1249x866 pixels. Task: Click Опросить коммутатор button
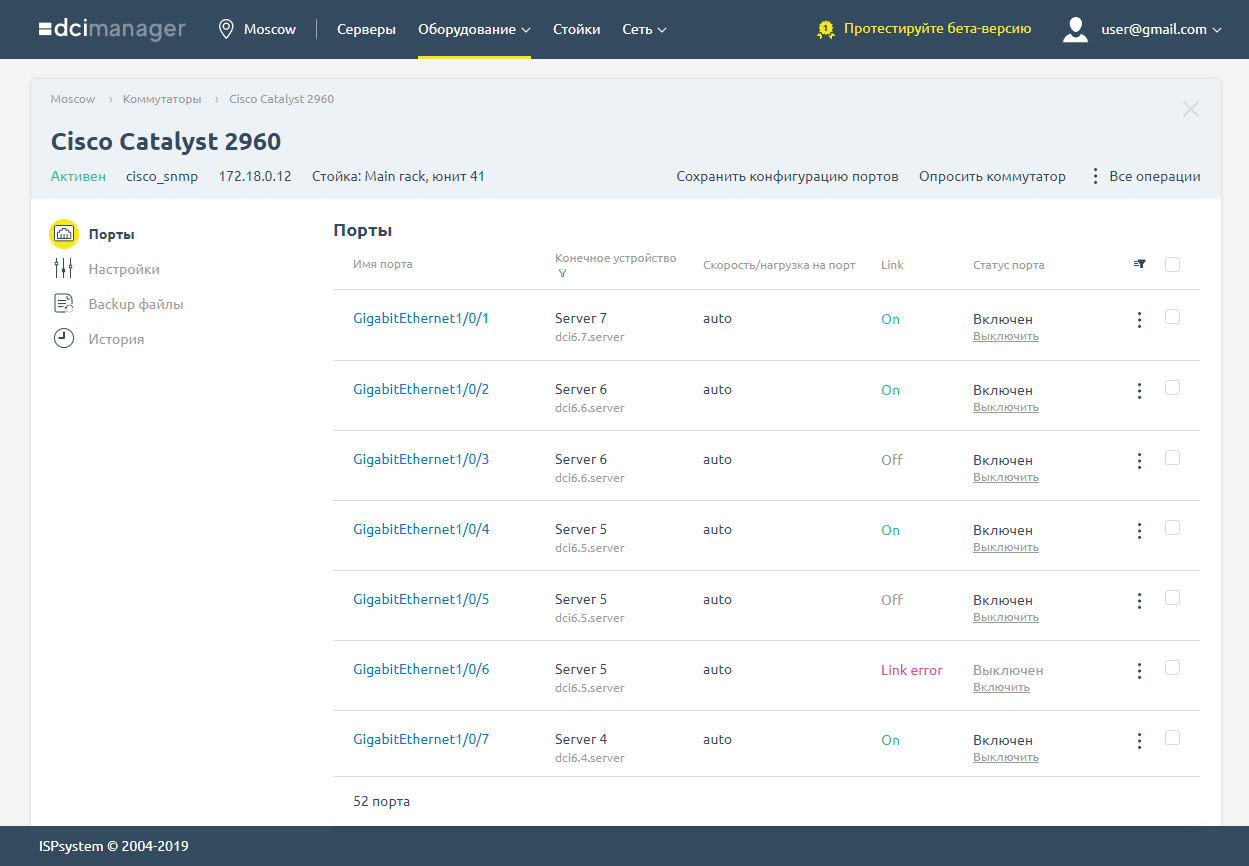point(992,176)
